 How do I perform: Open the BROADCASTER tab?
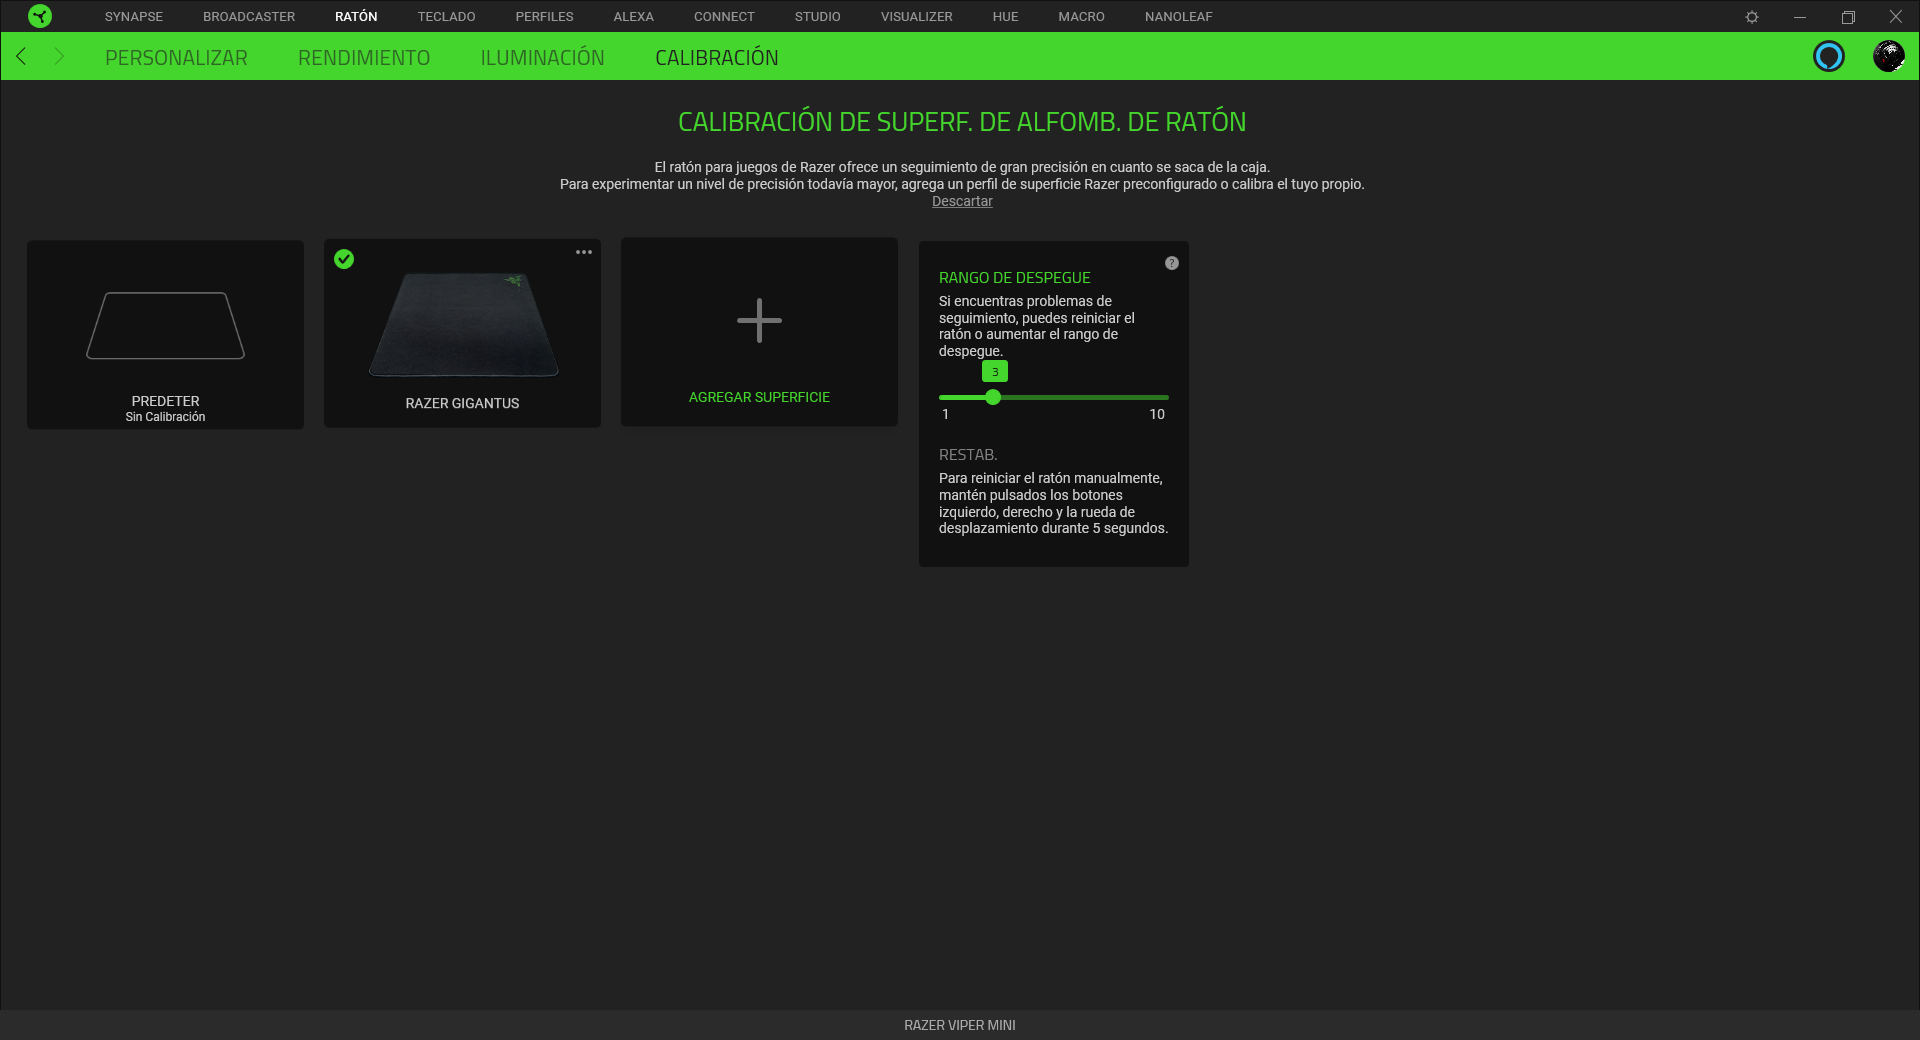click(x=249, y=17)
